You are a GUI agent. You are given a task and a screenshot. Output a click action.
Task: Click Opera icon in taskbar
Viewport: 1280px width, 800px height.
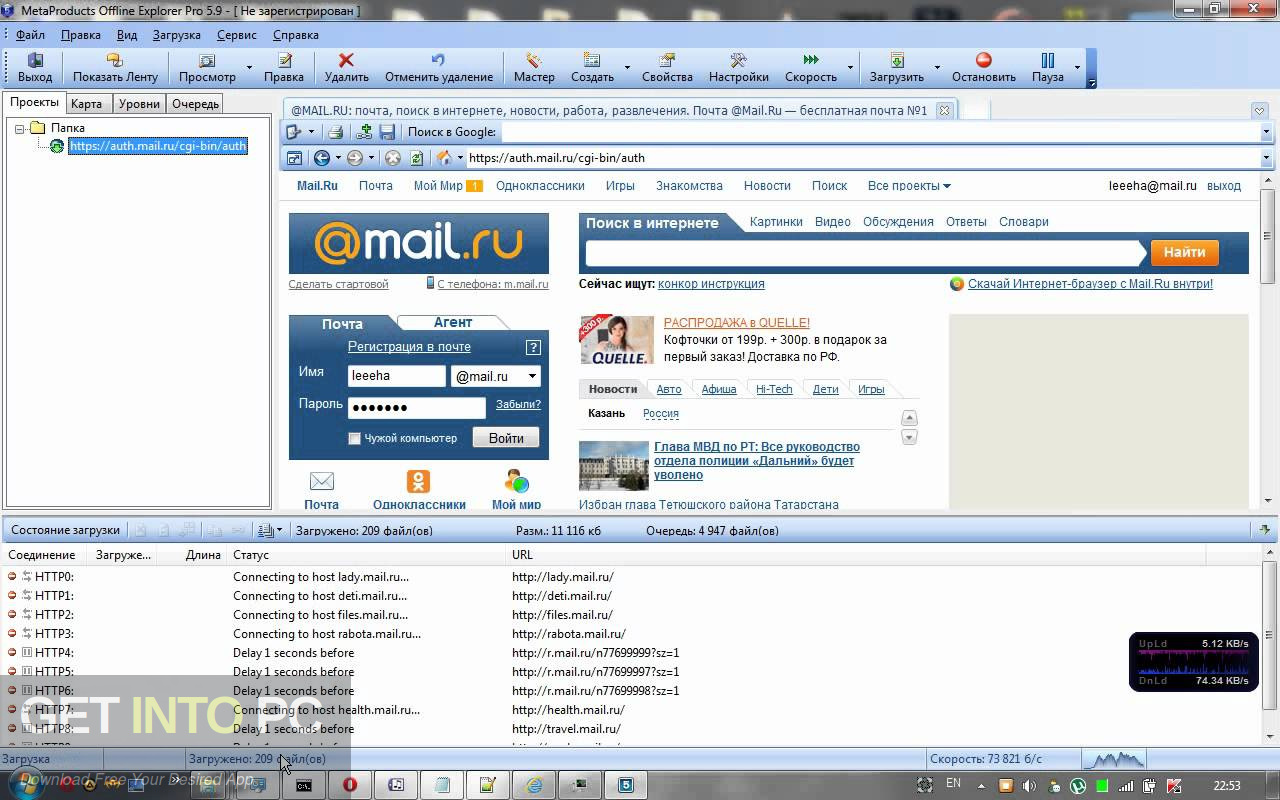click(350, 785)
